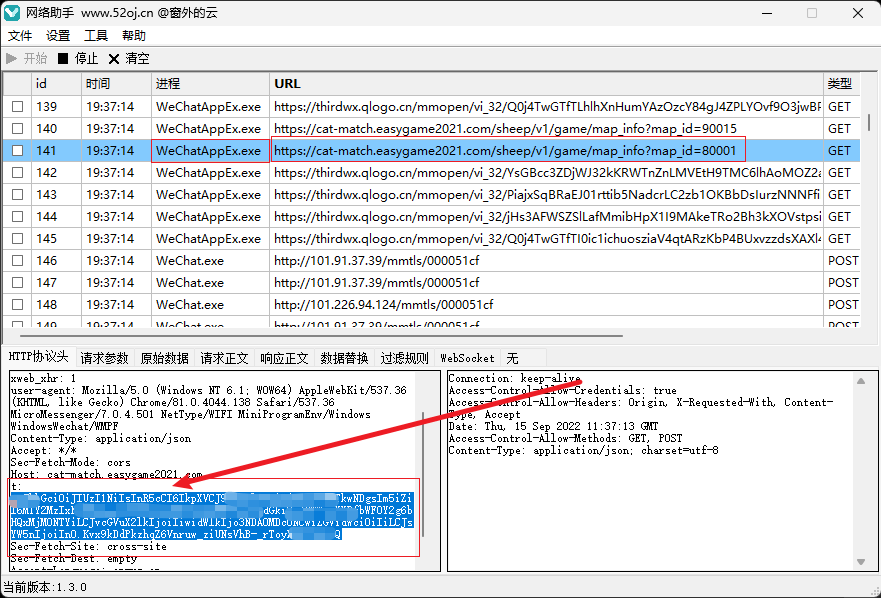This screenshot has height=598, width=881.
Task: Click the request list horizontal scrollbar
Action: click(x=321, y=336)
